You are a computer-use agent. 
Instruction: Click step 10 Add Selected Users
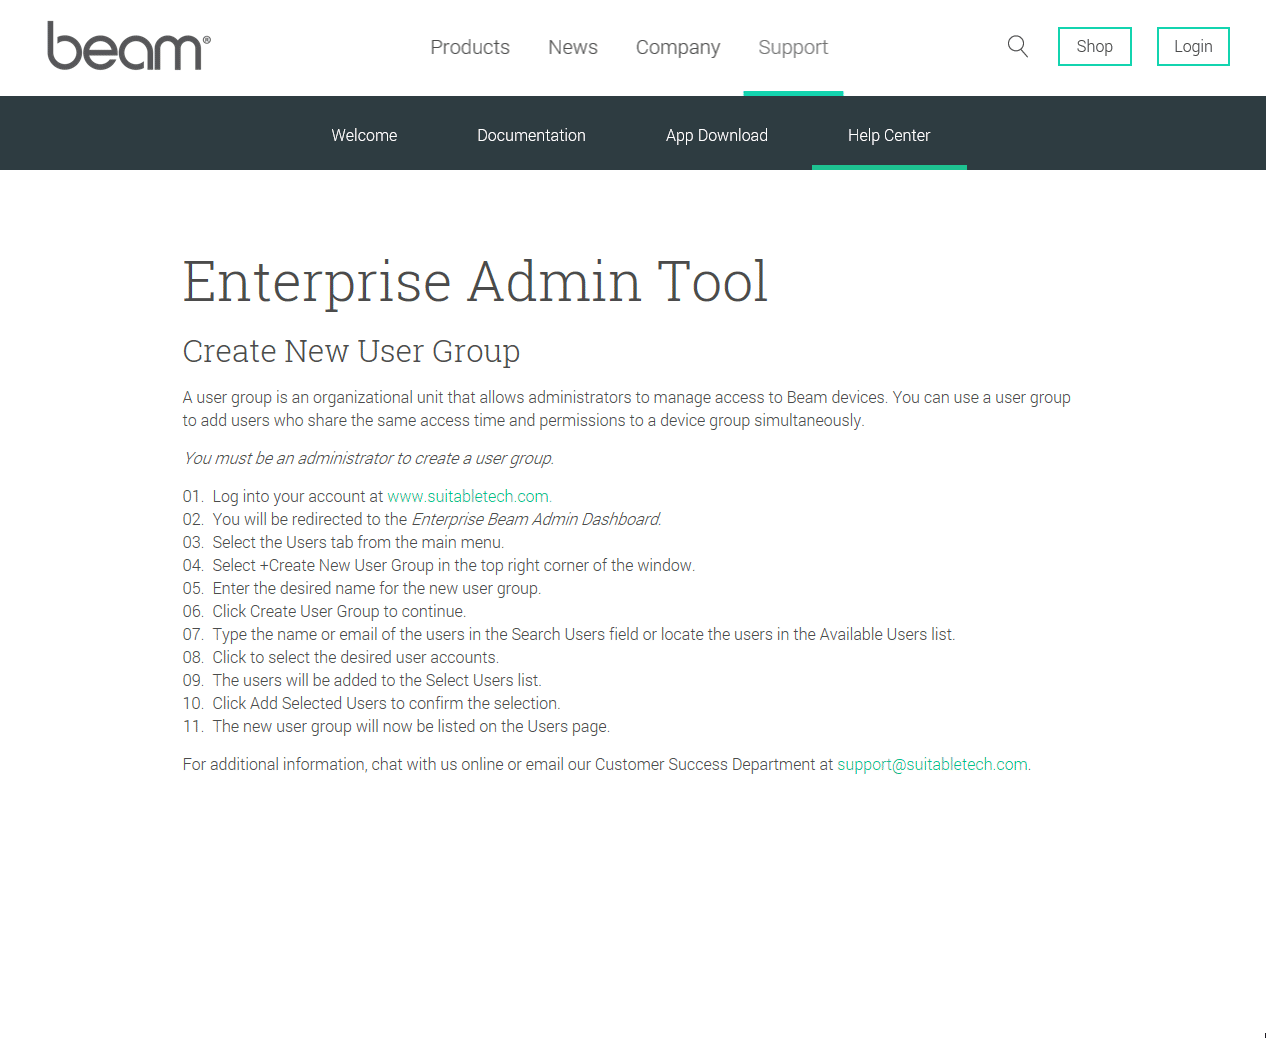click(372, 703)
